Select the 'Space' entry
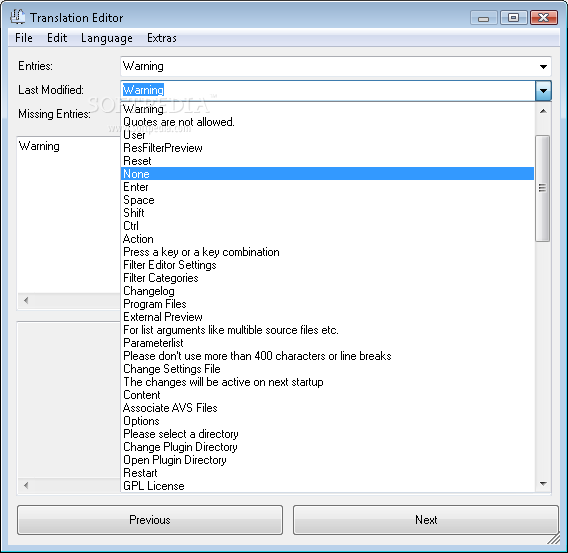The height and width of the screenshot is (553, 568). coord(327,200)
